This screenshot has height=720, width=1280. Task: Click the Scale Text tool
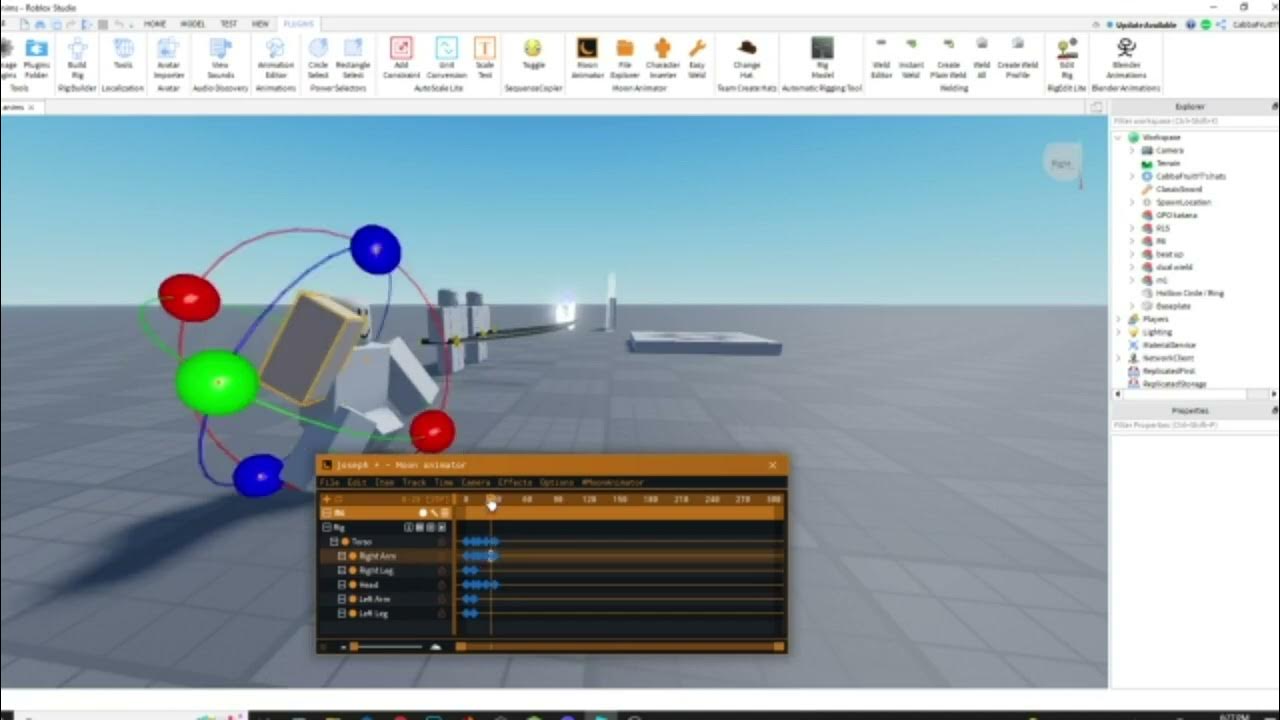484,58
